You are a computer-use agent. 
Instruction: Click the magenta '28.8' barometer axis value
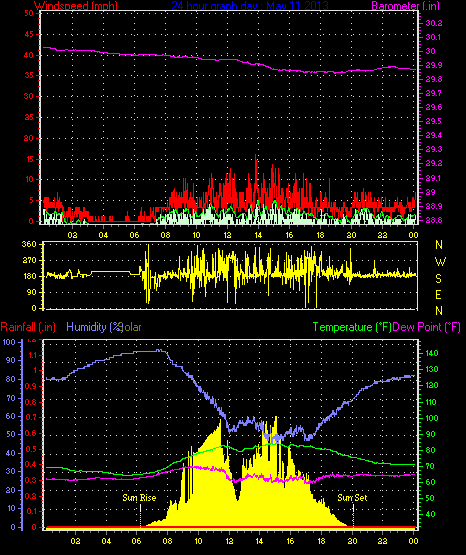coord(434,220)
